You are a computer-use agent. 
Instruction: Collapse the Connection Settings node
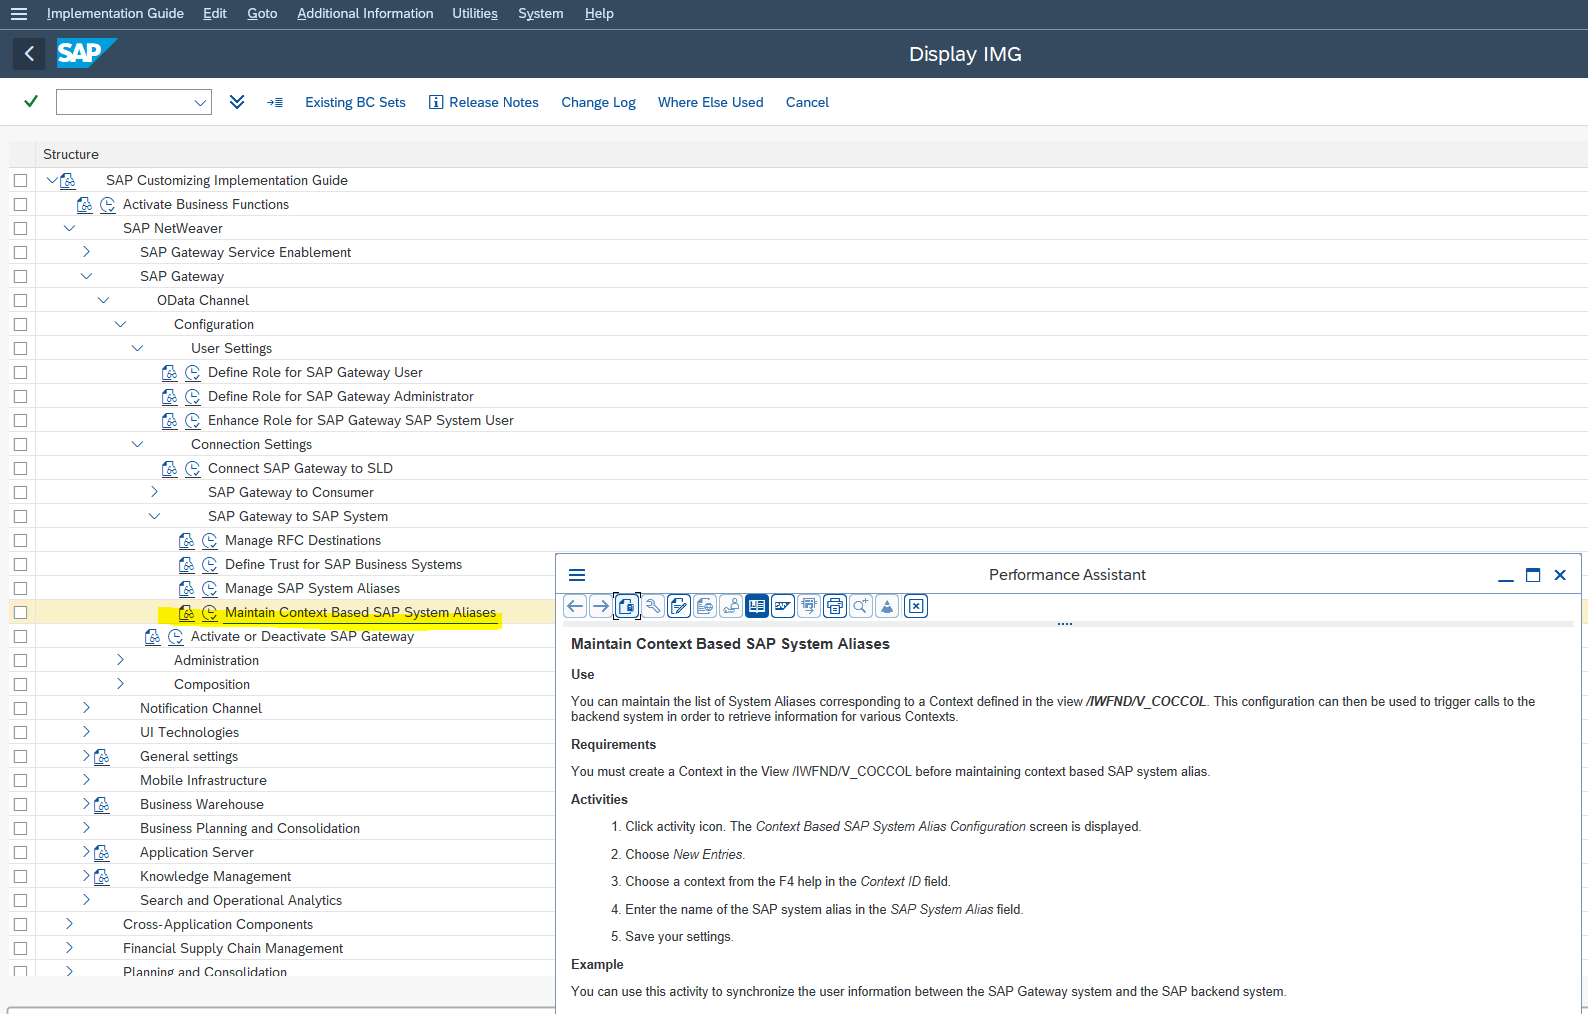(137, 444)
